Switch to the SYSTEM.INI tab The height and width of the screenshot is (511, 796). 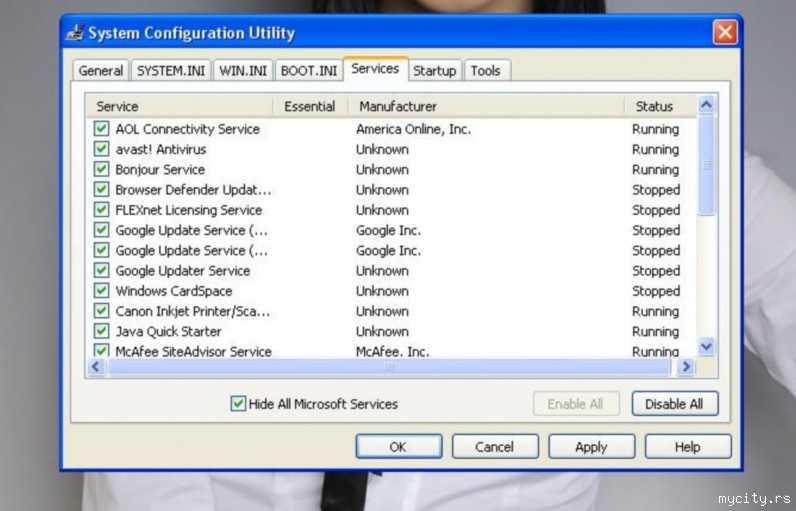click(x=171, y=71)
